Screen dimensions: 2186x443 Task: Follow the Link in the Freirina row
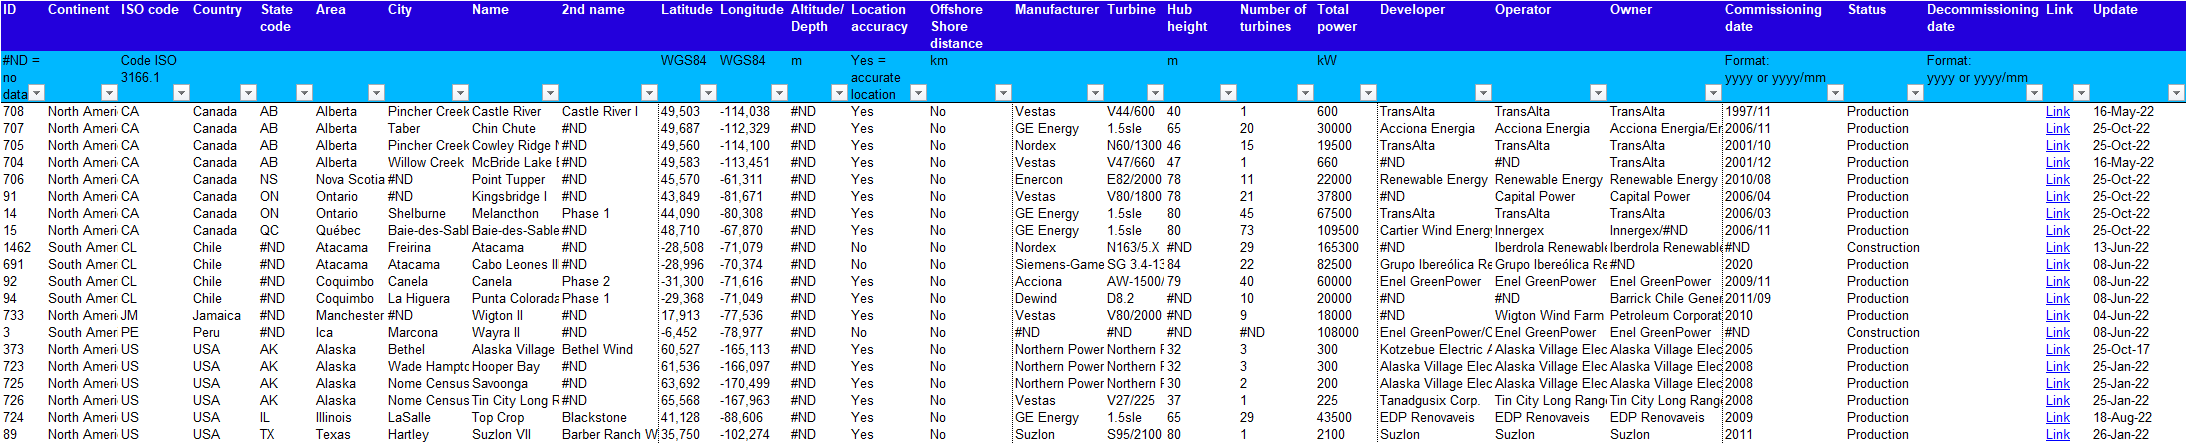coord(2057,247)
